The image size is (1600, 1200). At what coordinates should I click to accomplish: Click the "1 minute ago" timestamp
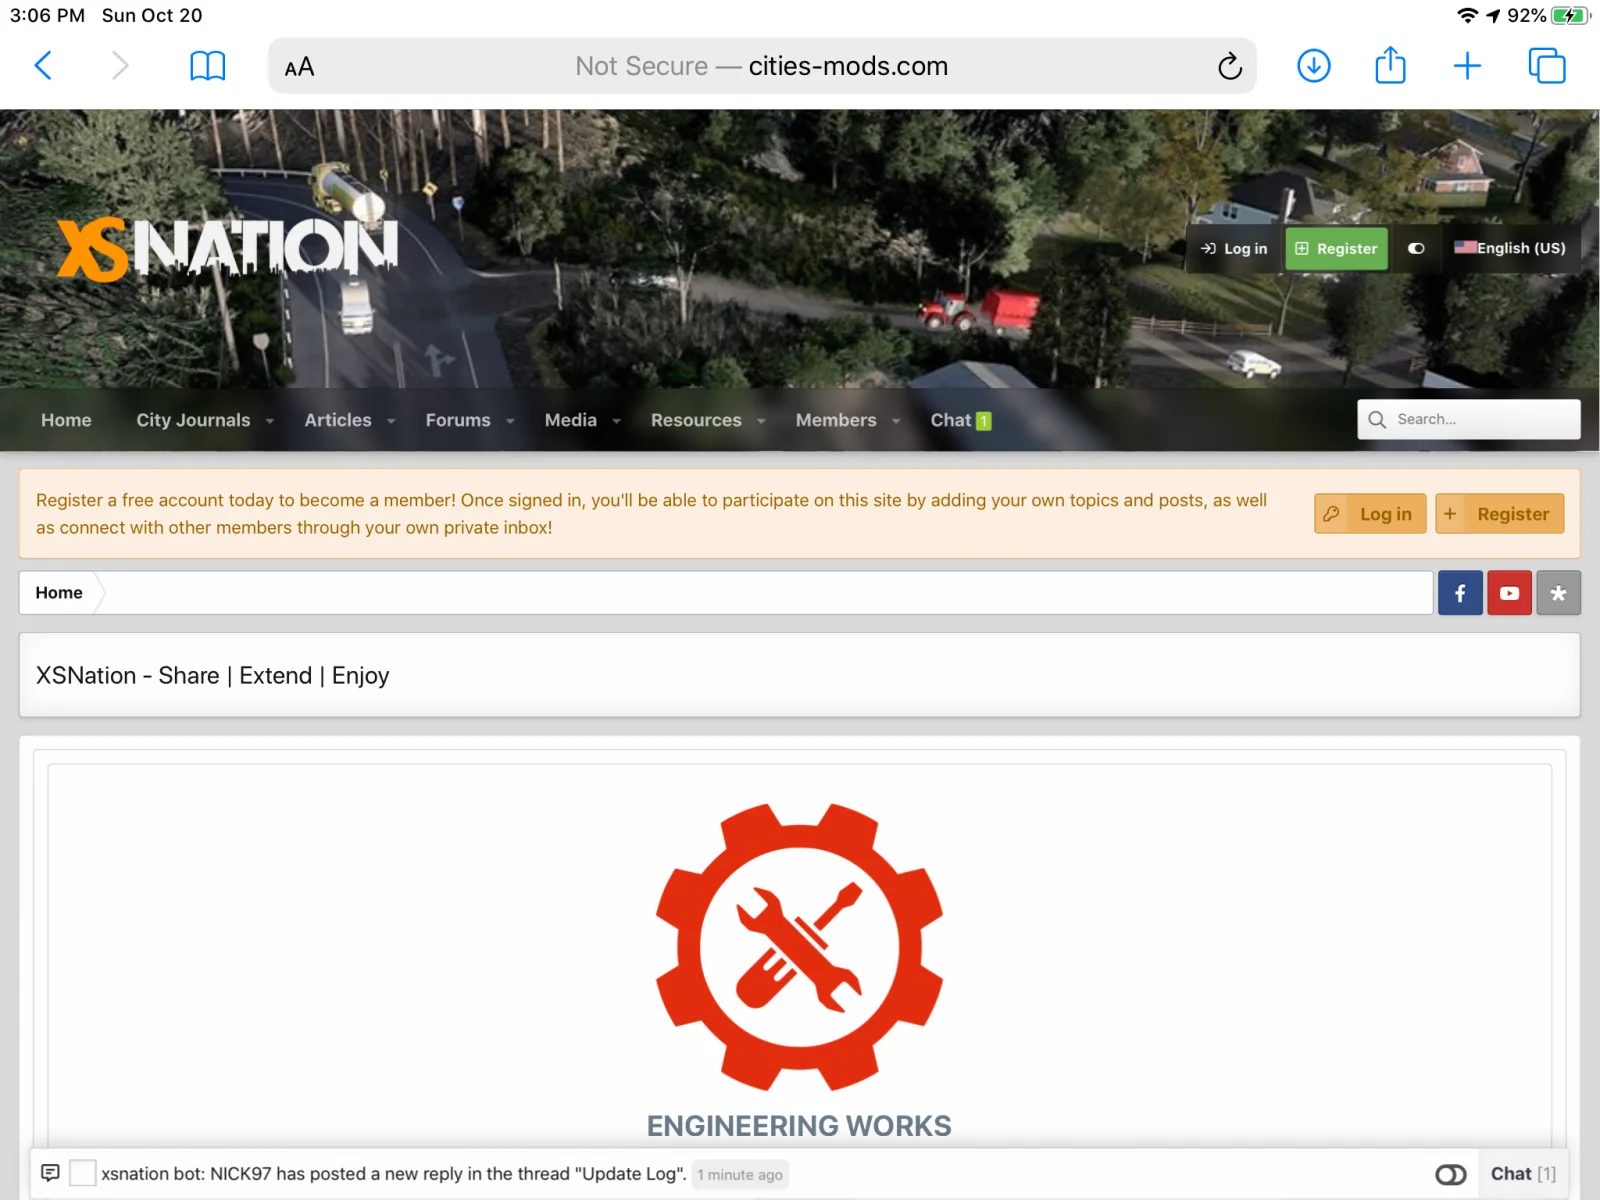click(740, 1175)
